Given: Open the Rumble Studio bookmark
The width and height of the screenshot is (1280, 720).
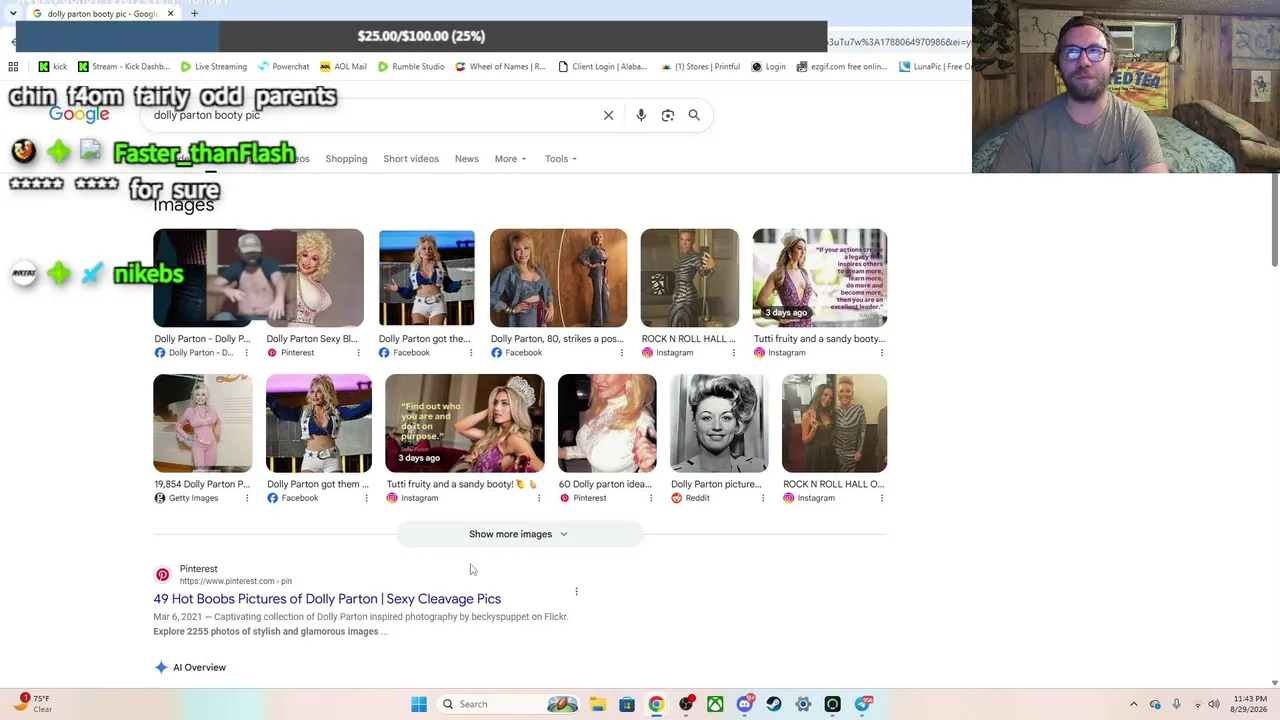Looking at the screenshot, I should tap(411, 67).
